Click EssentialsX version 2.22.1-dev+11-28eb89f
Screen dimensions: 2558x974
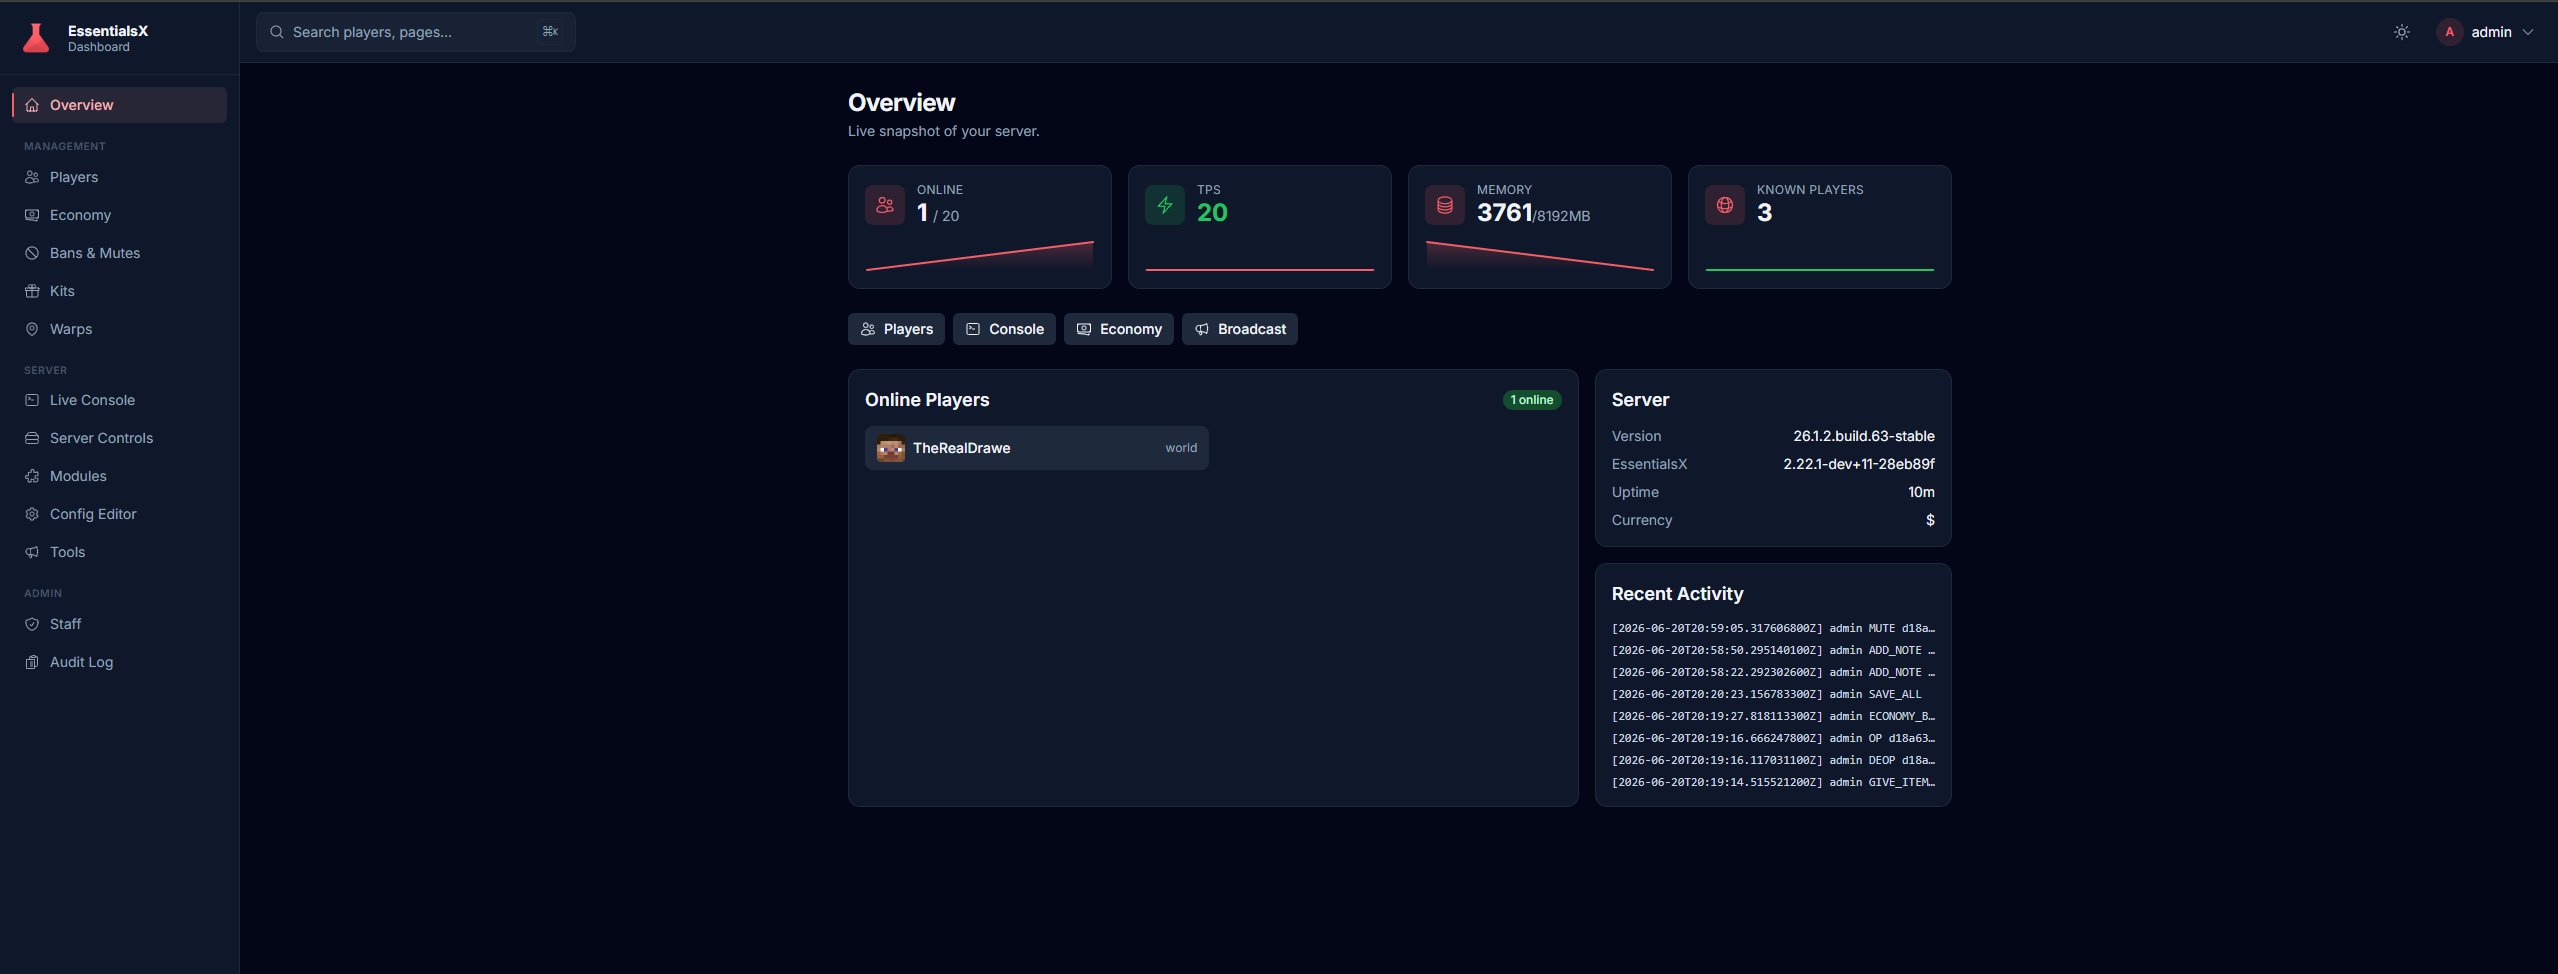pyautogui.click(x=1858, y=464)
